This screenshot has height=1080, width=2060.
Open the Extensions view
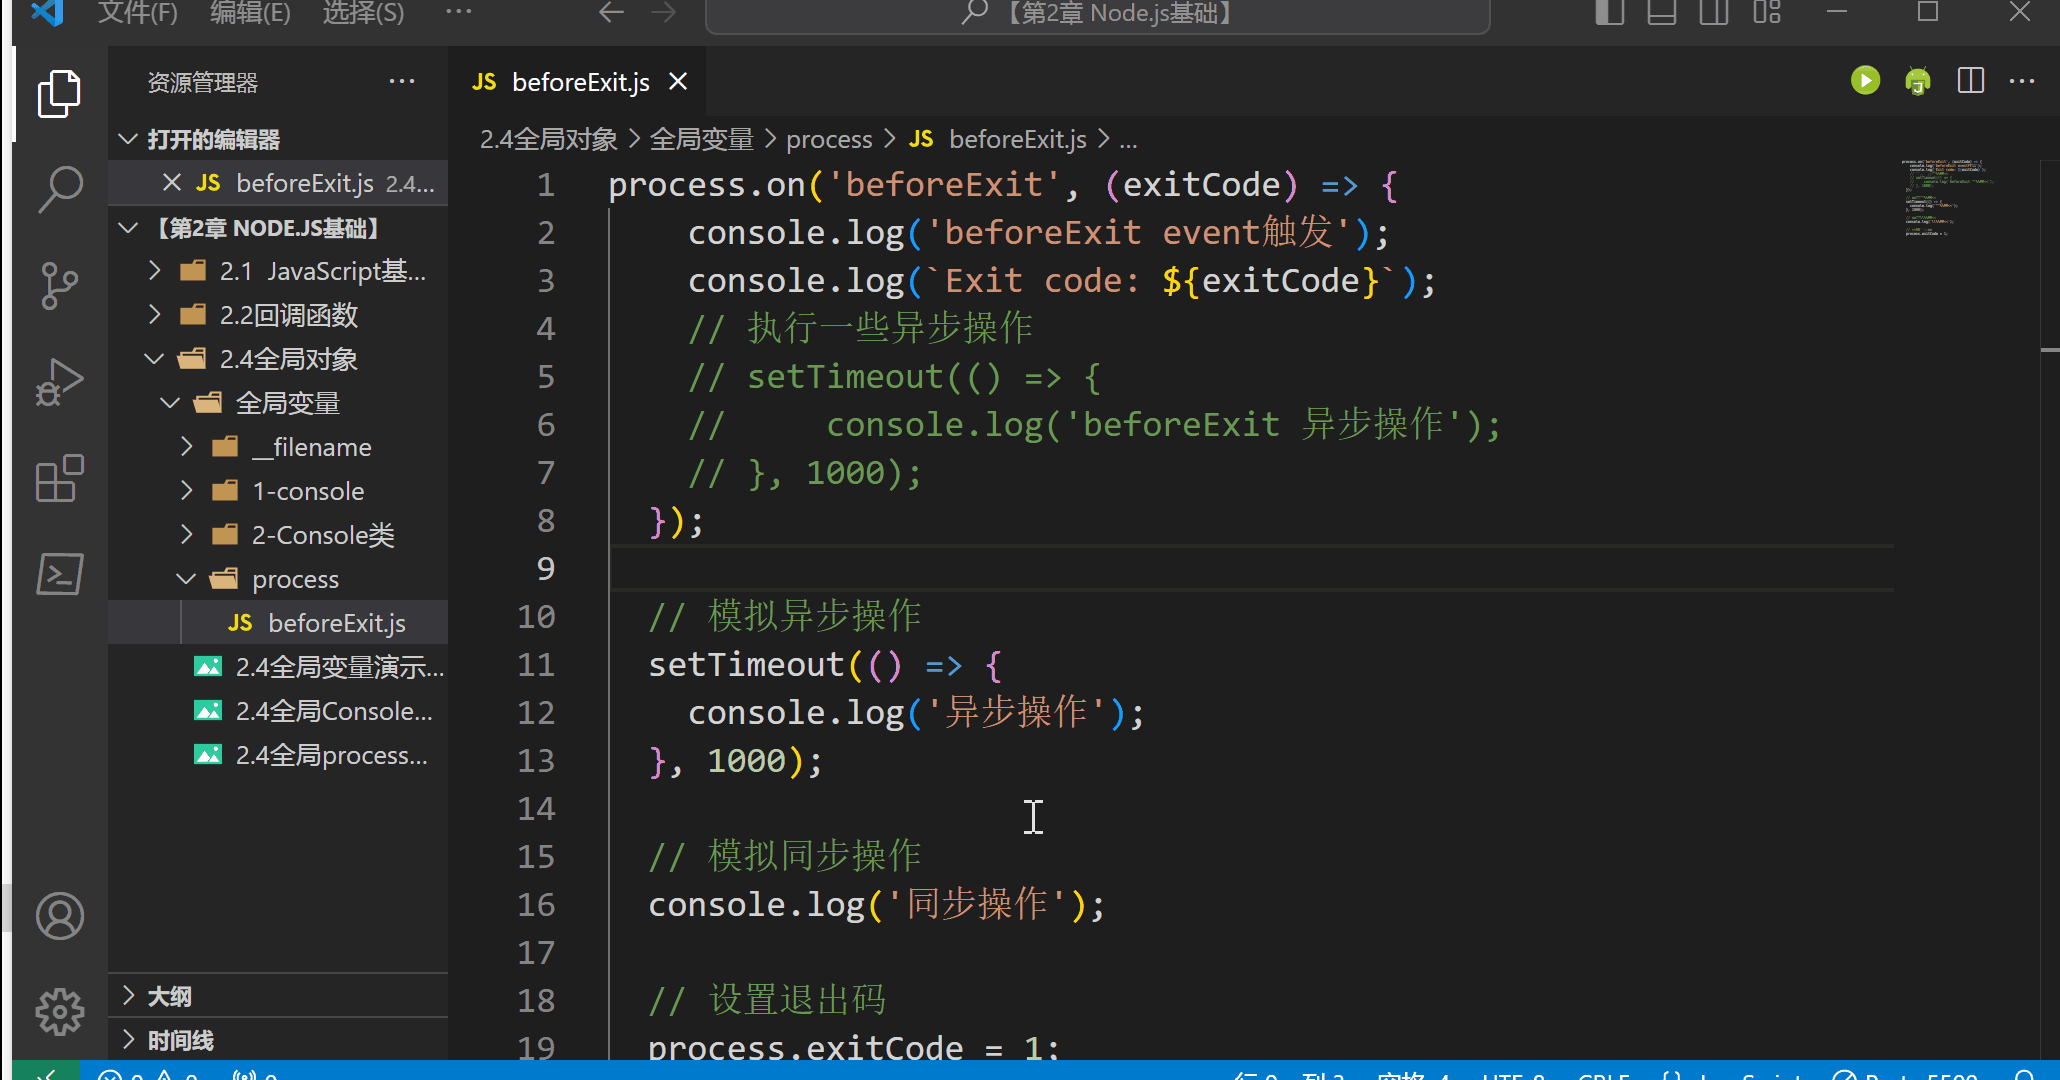click(x=59, y=478)
